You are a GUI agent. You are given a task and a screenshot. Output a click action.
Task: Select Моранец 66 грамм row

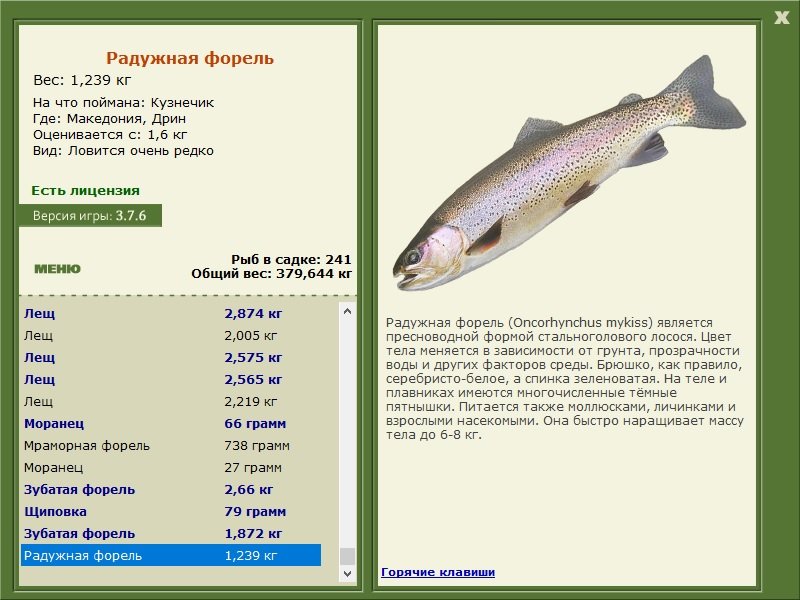coord(171,423)
